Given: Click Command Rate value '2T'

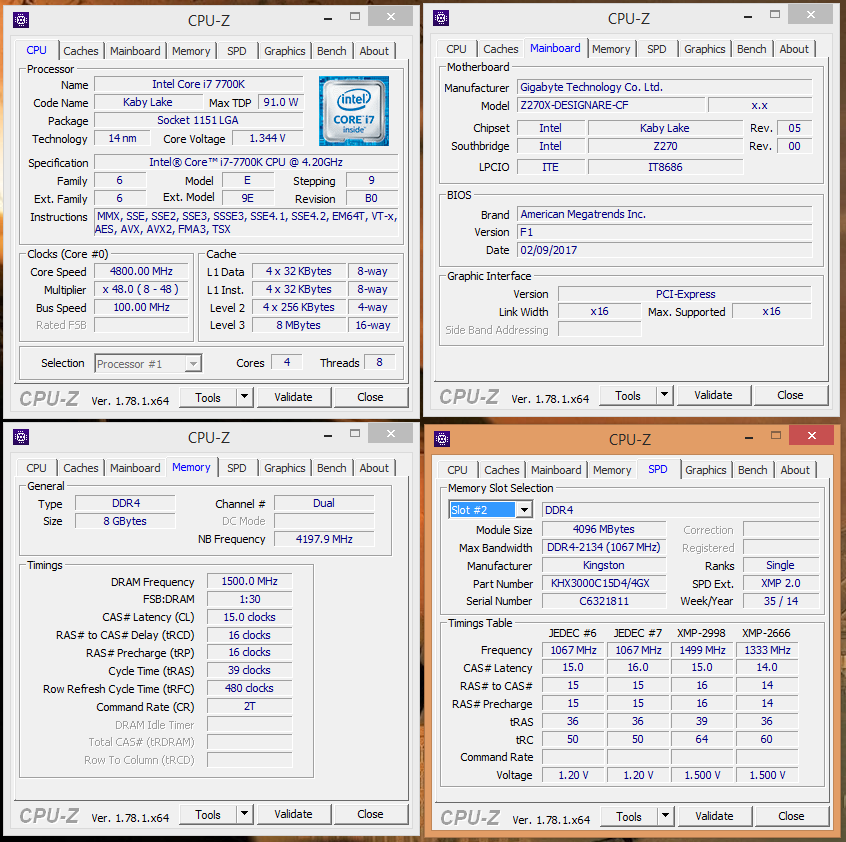Looking at the screenshot, I should pos(249,707).
